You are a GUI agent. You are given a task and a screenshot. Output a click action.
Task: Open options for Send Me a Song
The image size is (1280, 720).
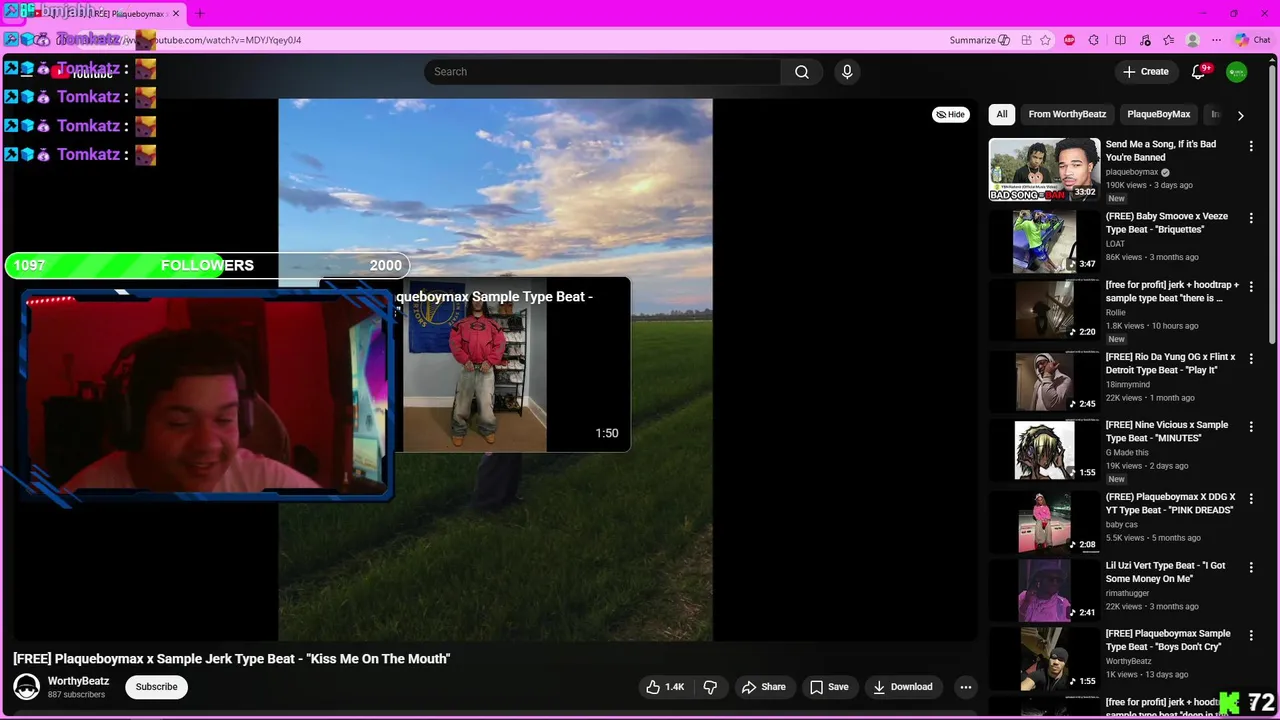tap(1250, 146)
